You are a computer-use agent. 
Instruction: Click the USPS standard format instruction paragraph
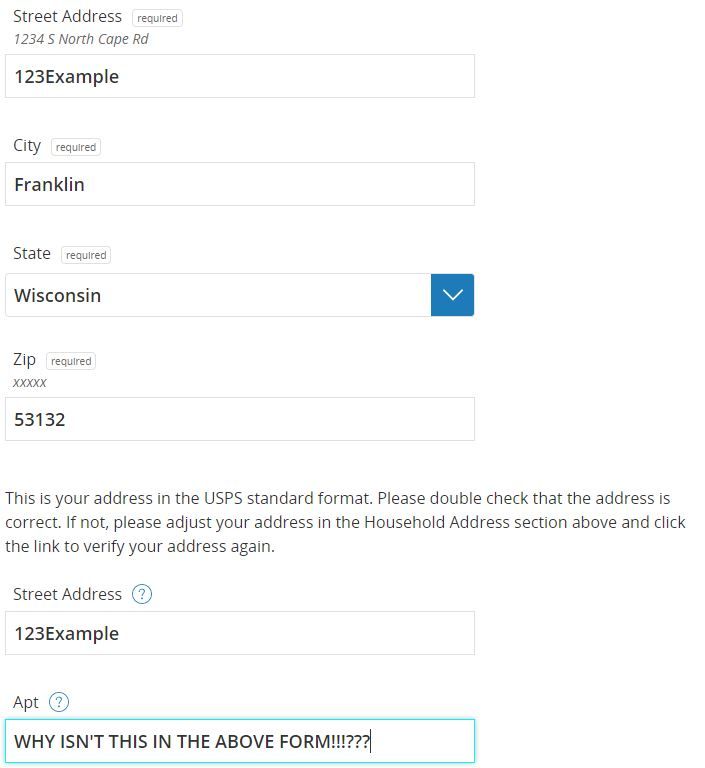345,522
